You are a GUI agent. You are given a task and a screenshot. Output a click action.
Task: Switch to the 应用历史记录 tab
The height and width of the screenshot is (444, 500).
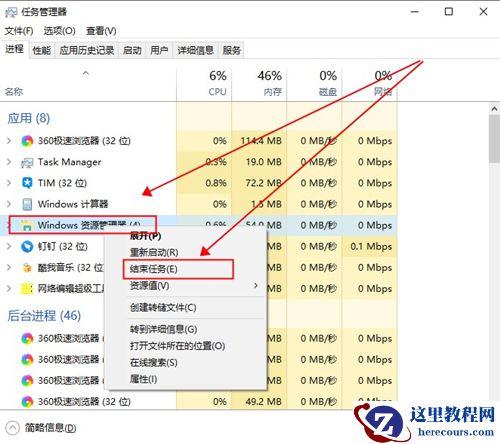point(87,50)
